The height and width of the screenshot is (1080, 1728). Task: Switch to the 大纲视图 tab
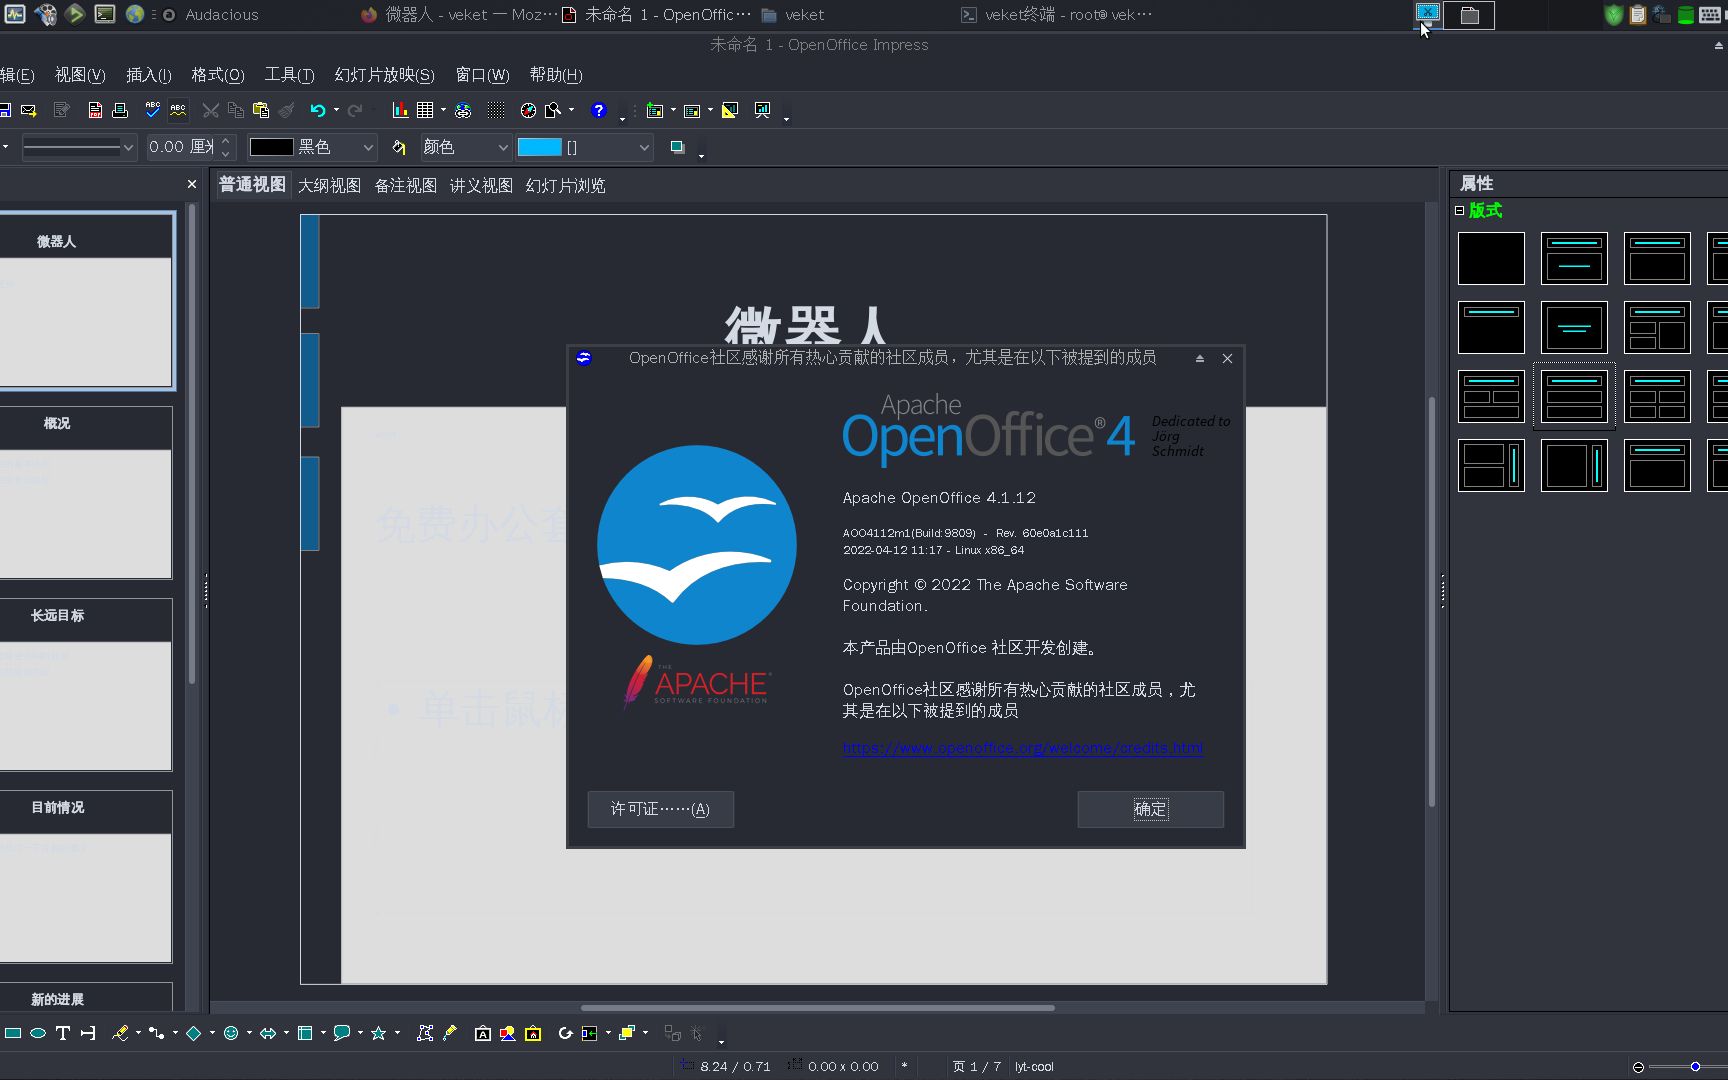330,185
